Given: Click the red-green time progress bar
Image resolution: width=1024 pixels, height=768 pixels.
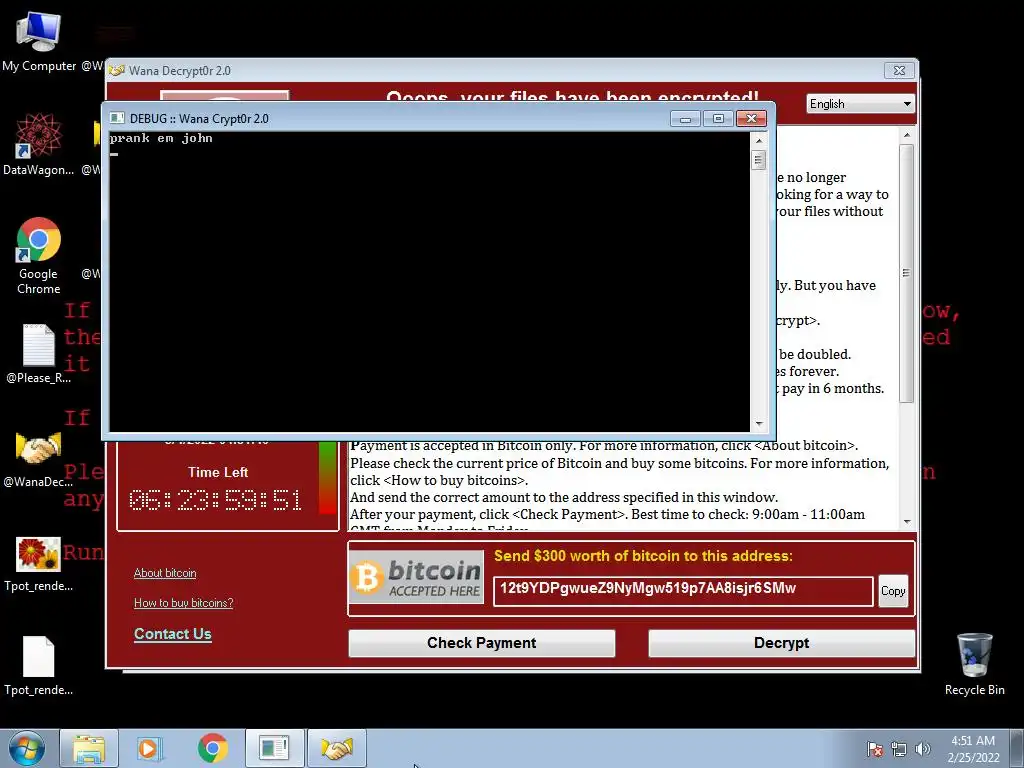Looking at the screenshot, I should click(327, 478).
